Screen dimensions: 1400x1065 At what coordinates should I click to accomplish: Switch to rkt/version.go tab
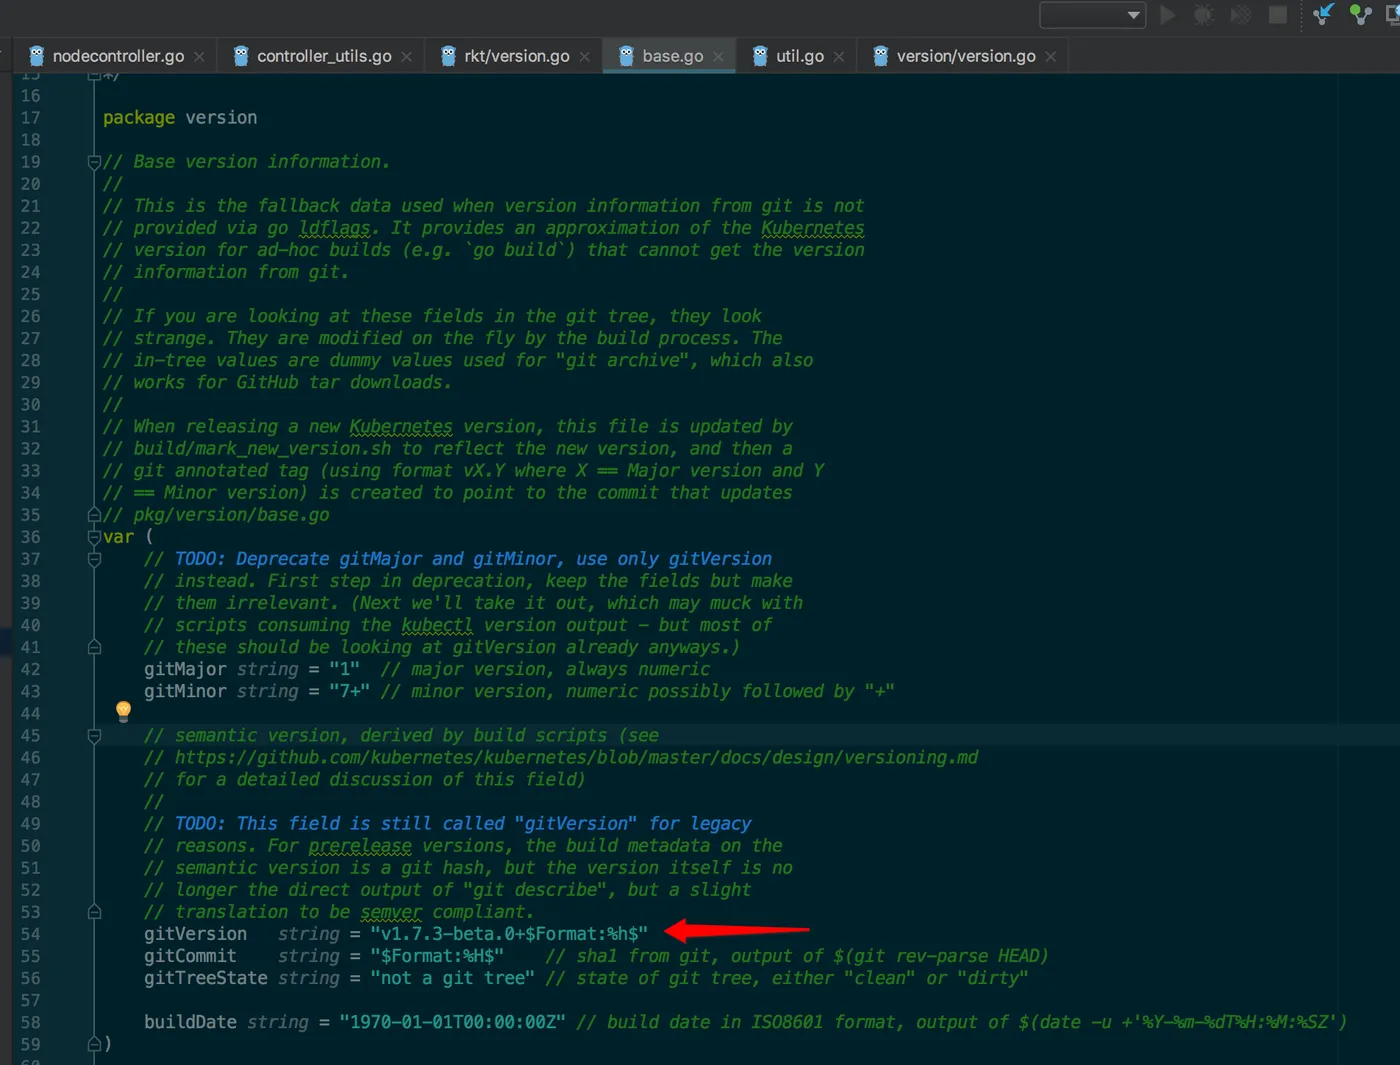coord(517,56)
